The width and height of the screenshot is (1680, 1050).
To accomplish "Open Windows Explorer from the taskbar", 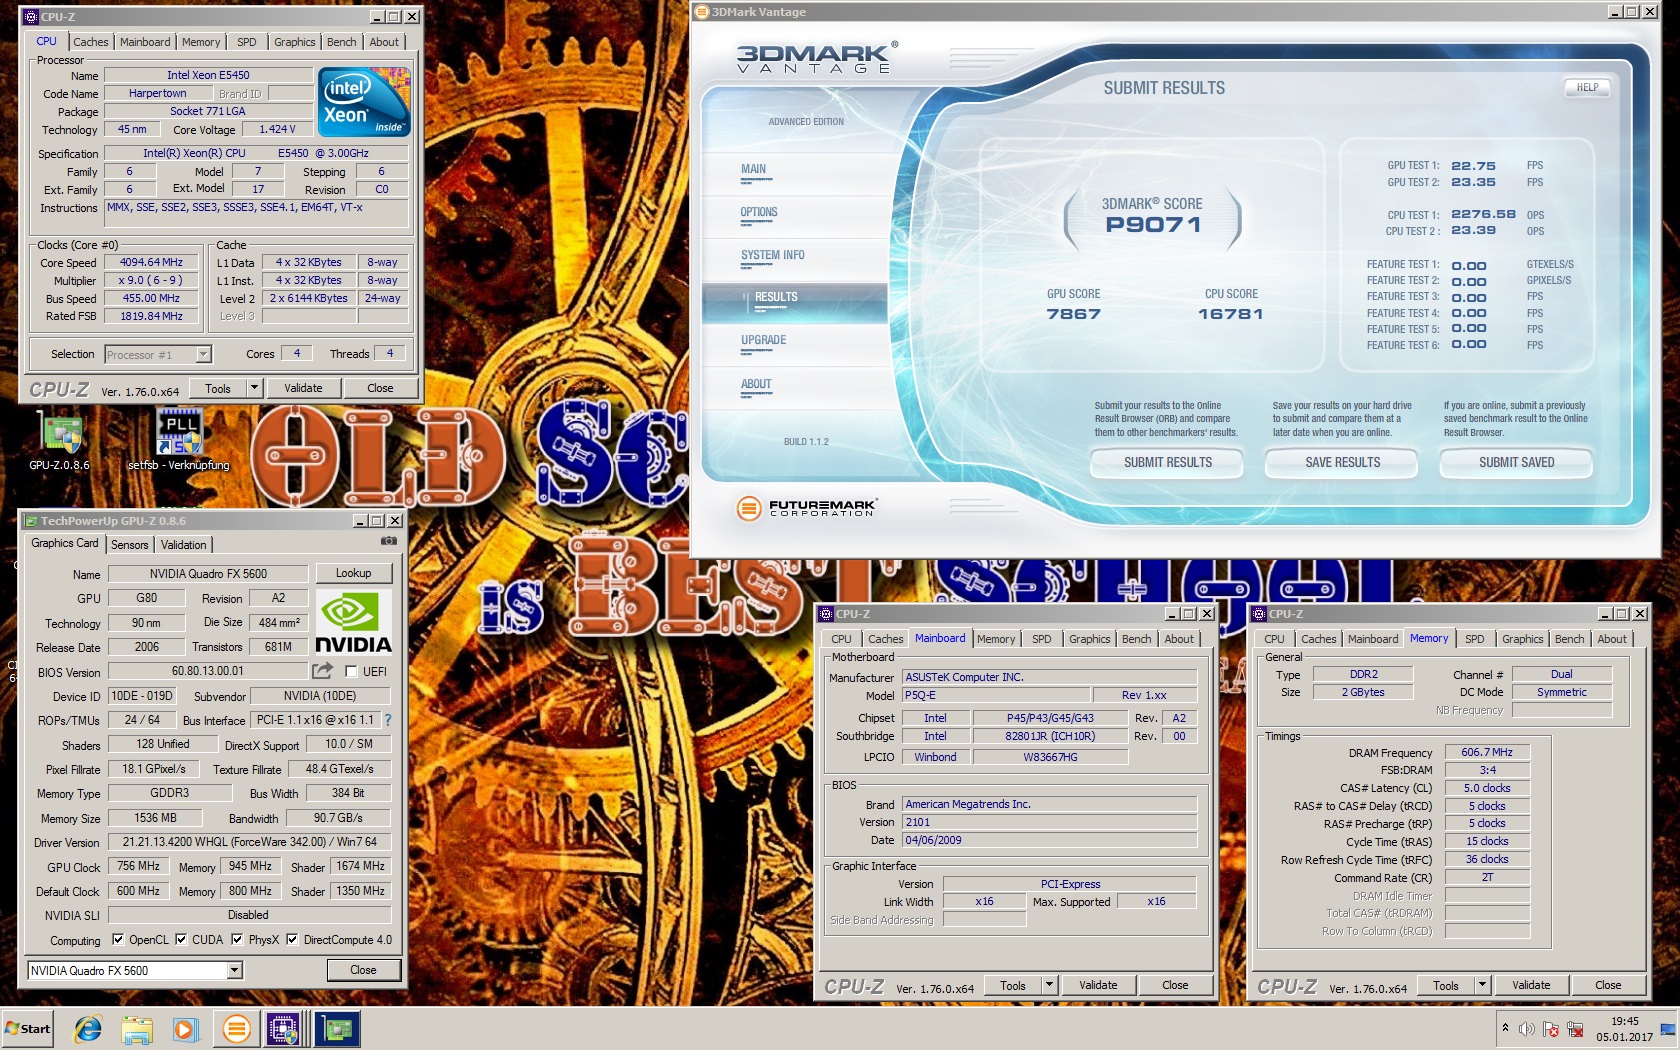I will coord(137,1029).
